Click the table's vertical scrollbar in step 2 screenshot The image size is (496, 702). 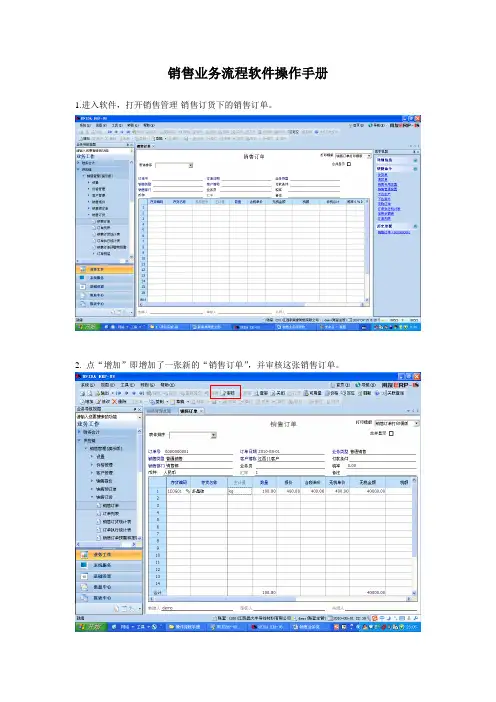coord(414,535)
